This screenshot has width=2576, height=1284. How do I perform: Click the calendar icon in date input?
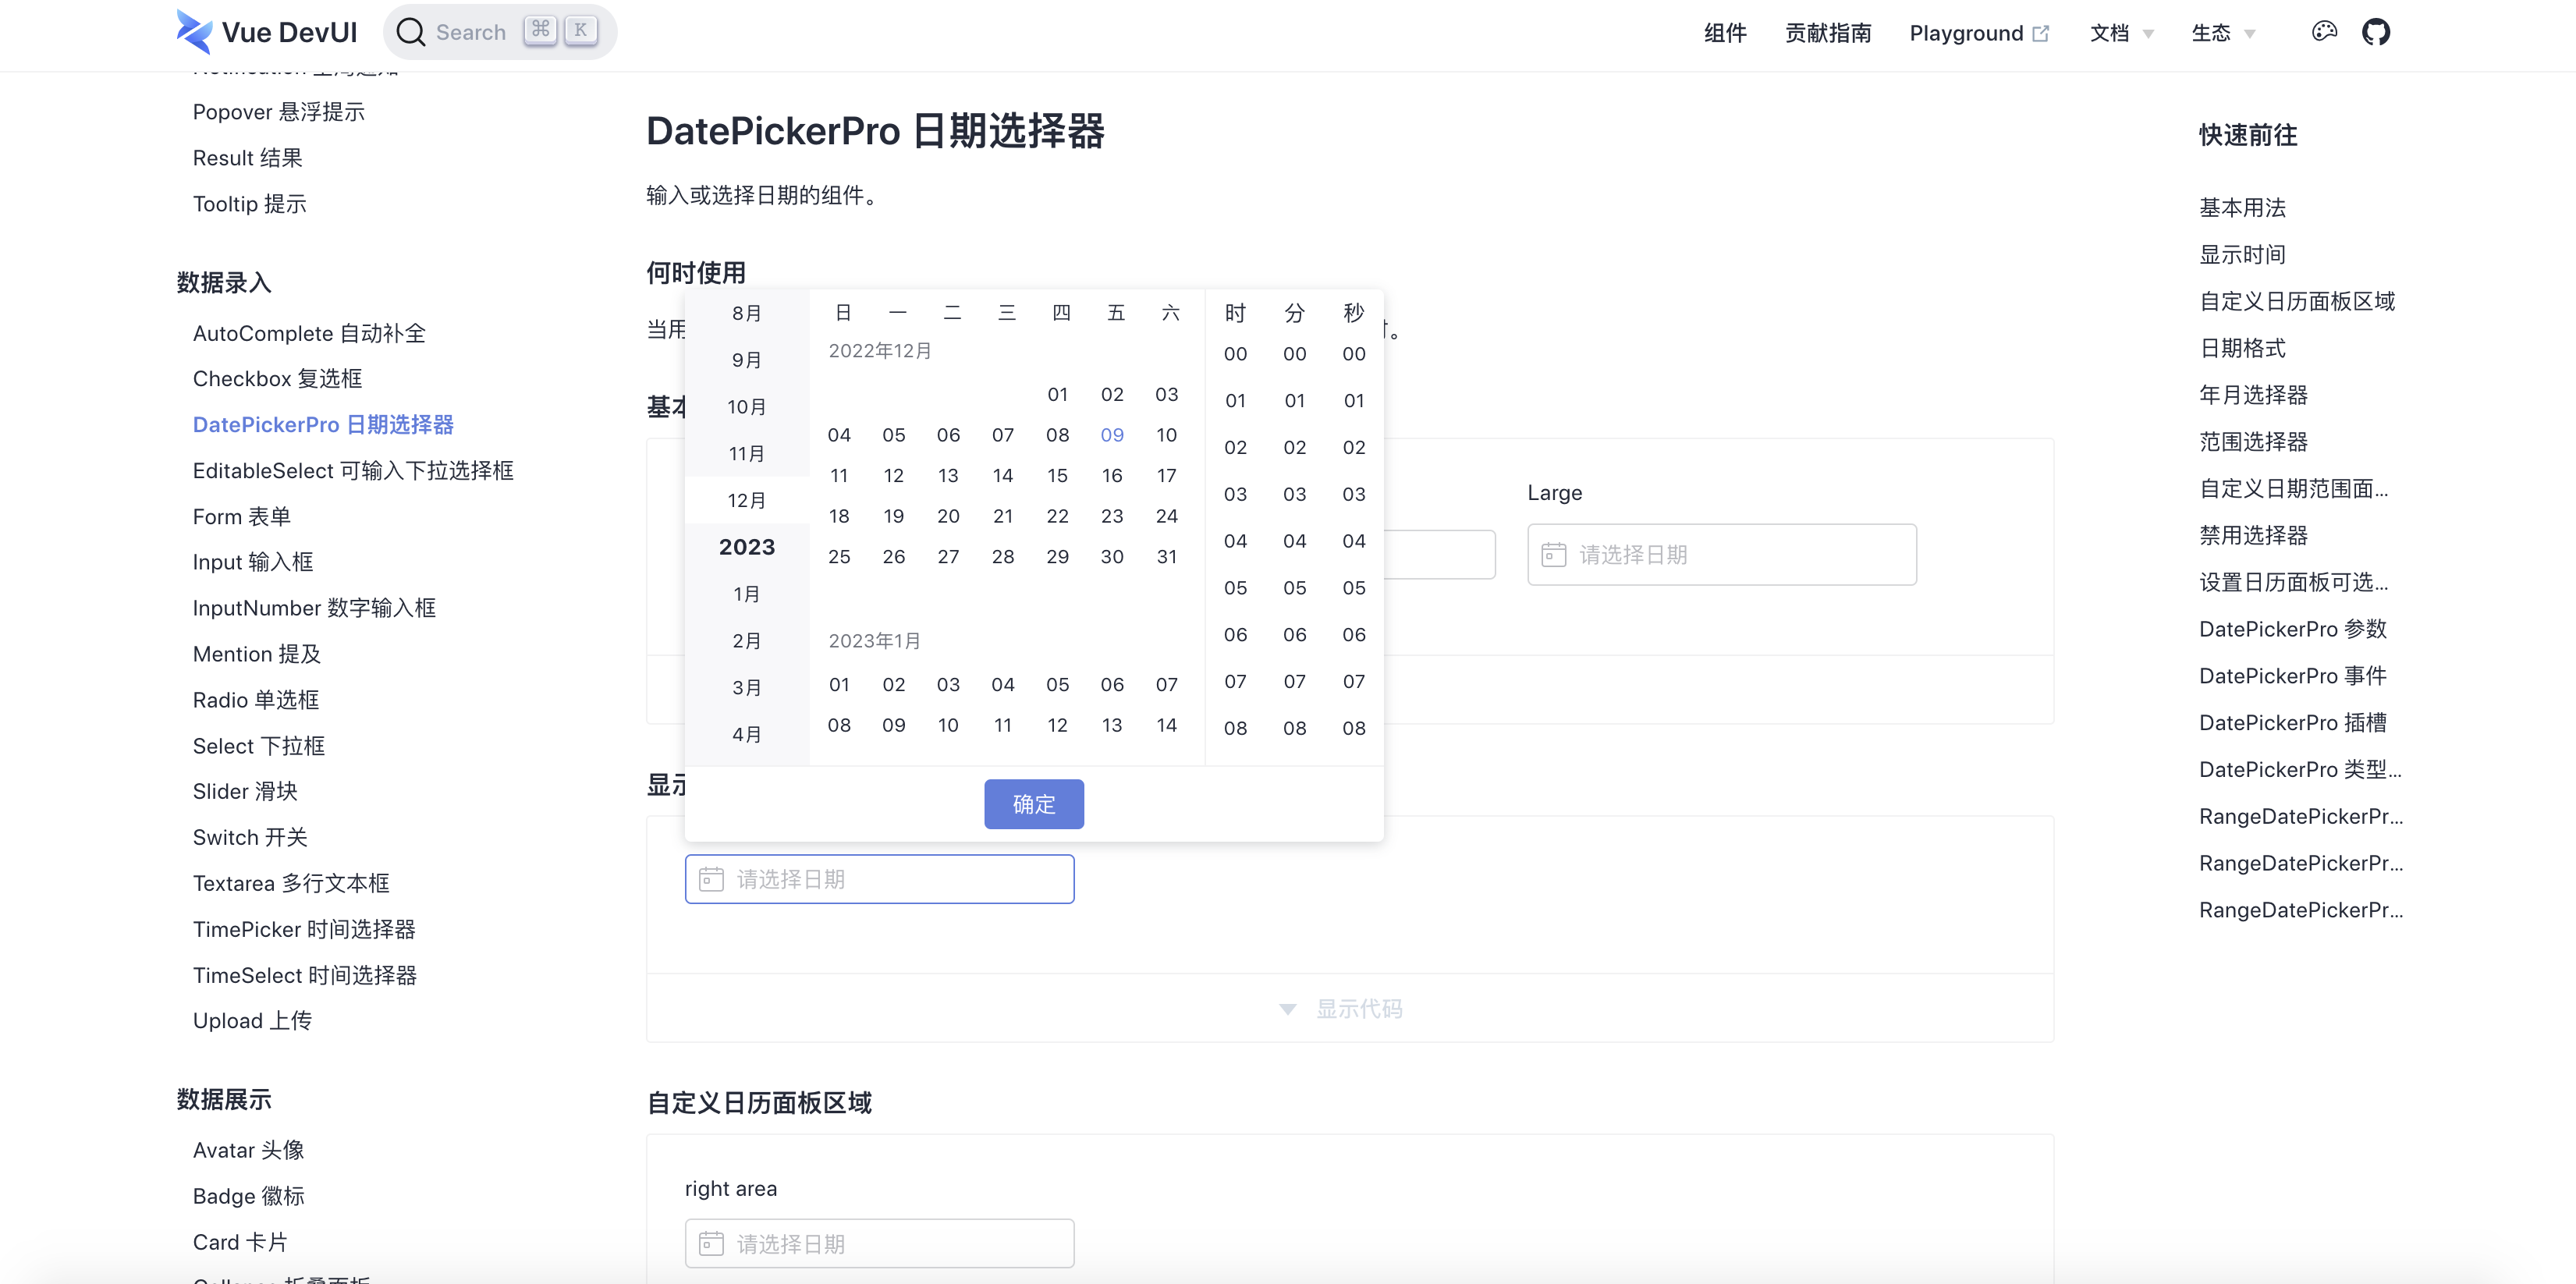click(x=711, y=878)
